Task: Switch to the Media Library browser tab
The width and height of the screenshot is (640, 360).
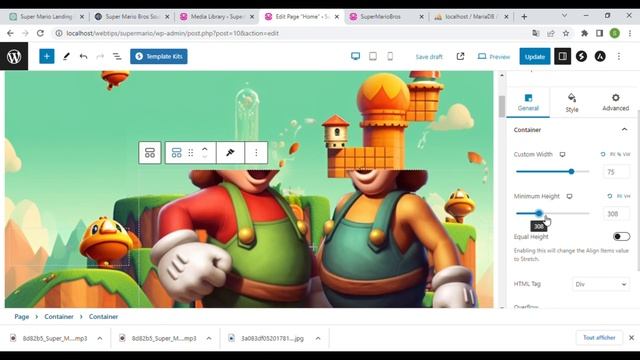Action: (x=217, y=16)
